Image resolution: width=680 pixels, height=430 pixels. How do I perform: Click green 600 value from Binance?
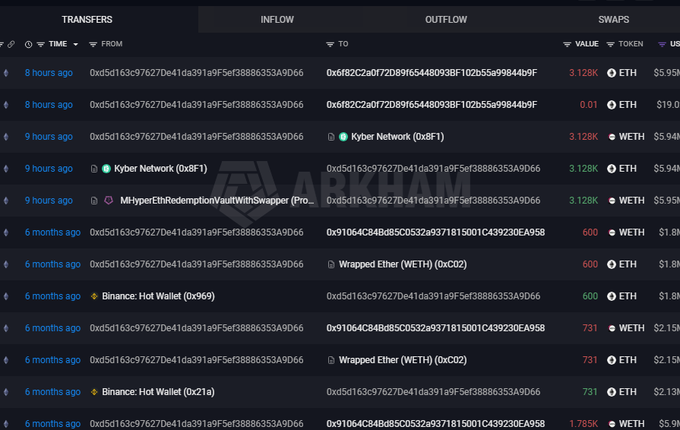coord(590,296)
